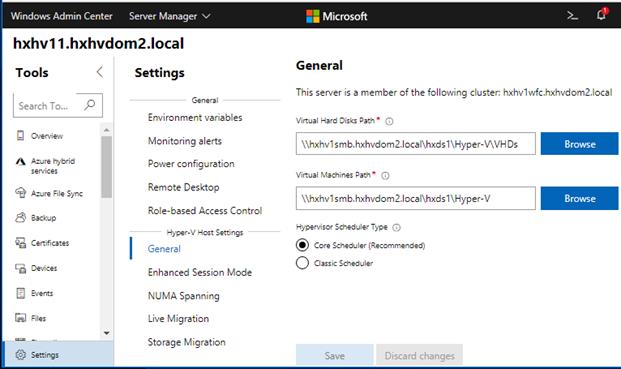Open the PowerShell console icon

(x=572, y=16)
